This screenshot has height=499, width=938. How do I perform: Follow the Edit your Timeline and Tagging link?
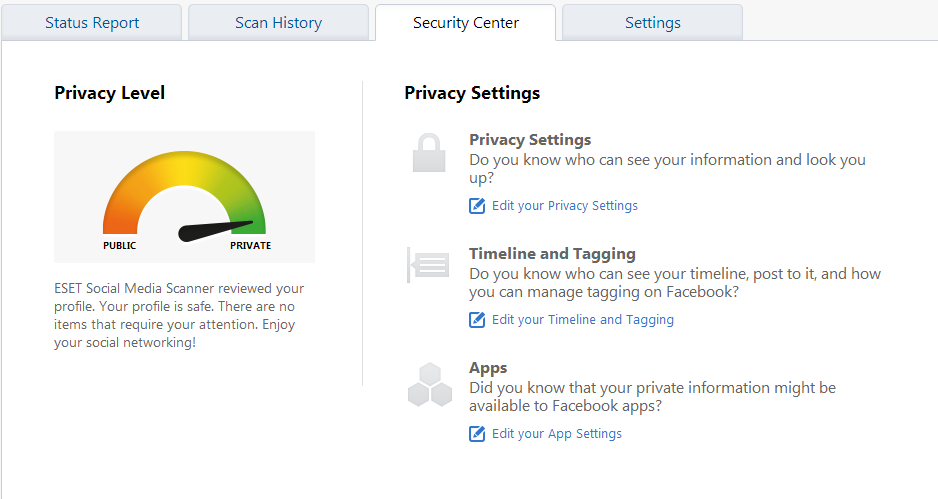[x=582, y=320]
